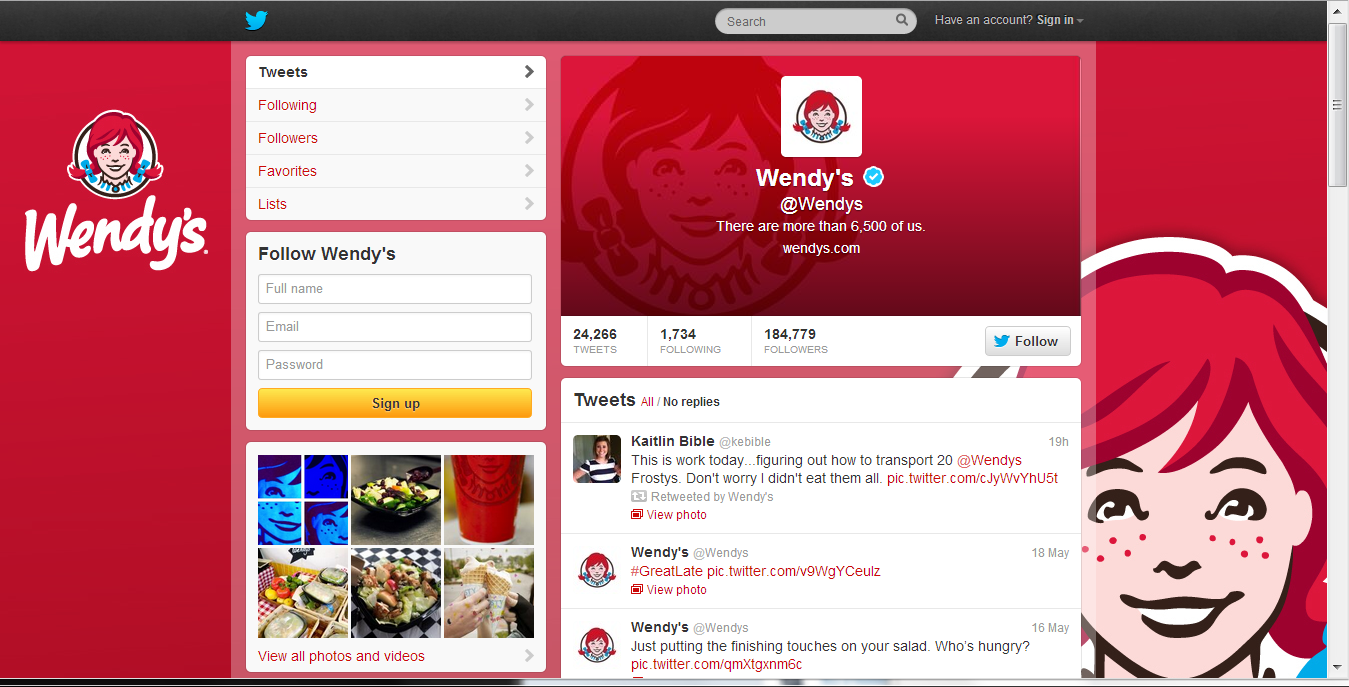The height and width of the screenshot is (687, 1349).
Task: Open the Favorites section
Action: point(396,171)
